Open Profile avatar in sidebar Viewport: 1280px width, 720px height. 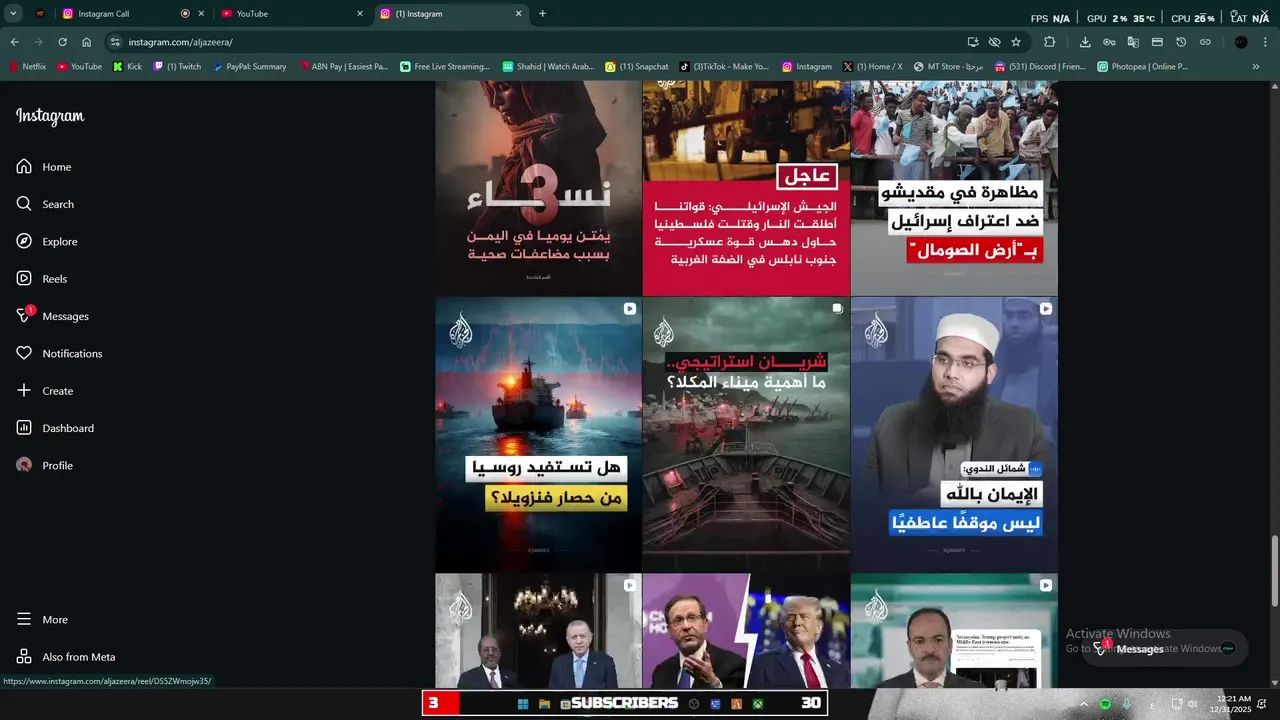[25, 465]
